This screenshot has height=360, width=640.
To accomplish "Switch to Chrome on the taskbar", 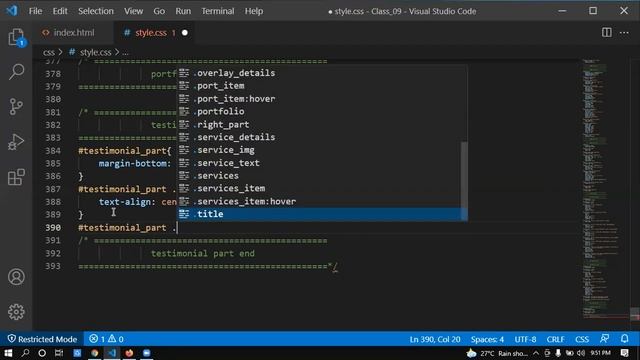I will tap(95, 353).
